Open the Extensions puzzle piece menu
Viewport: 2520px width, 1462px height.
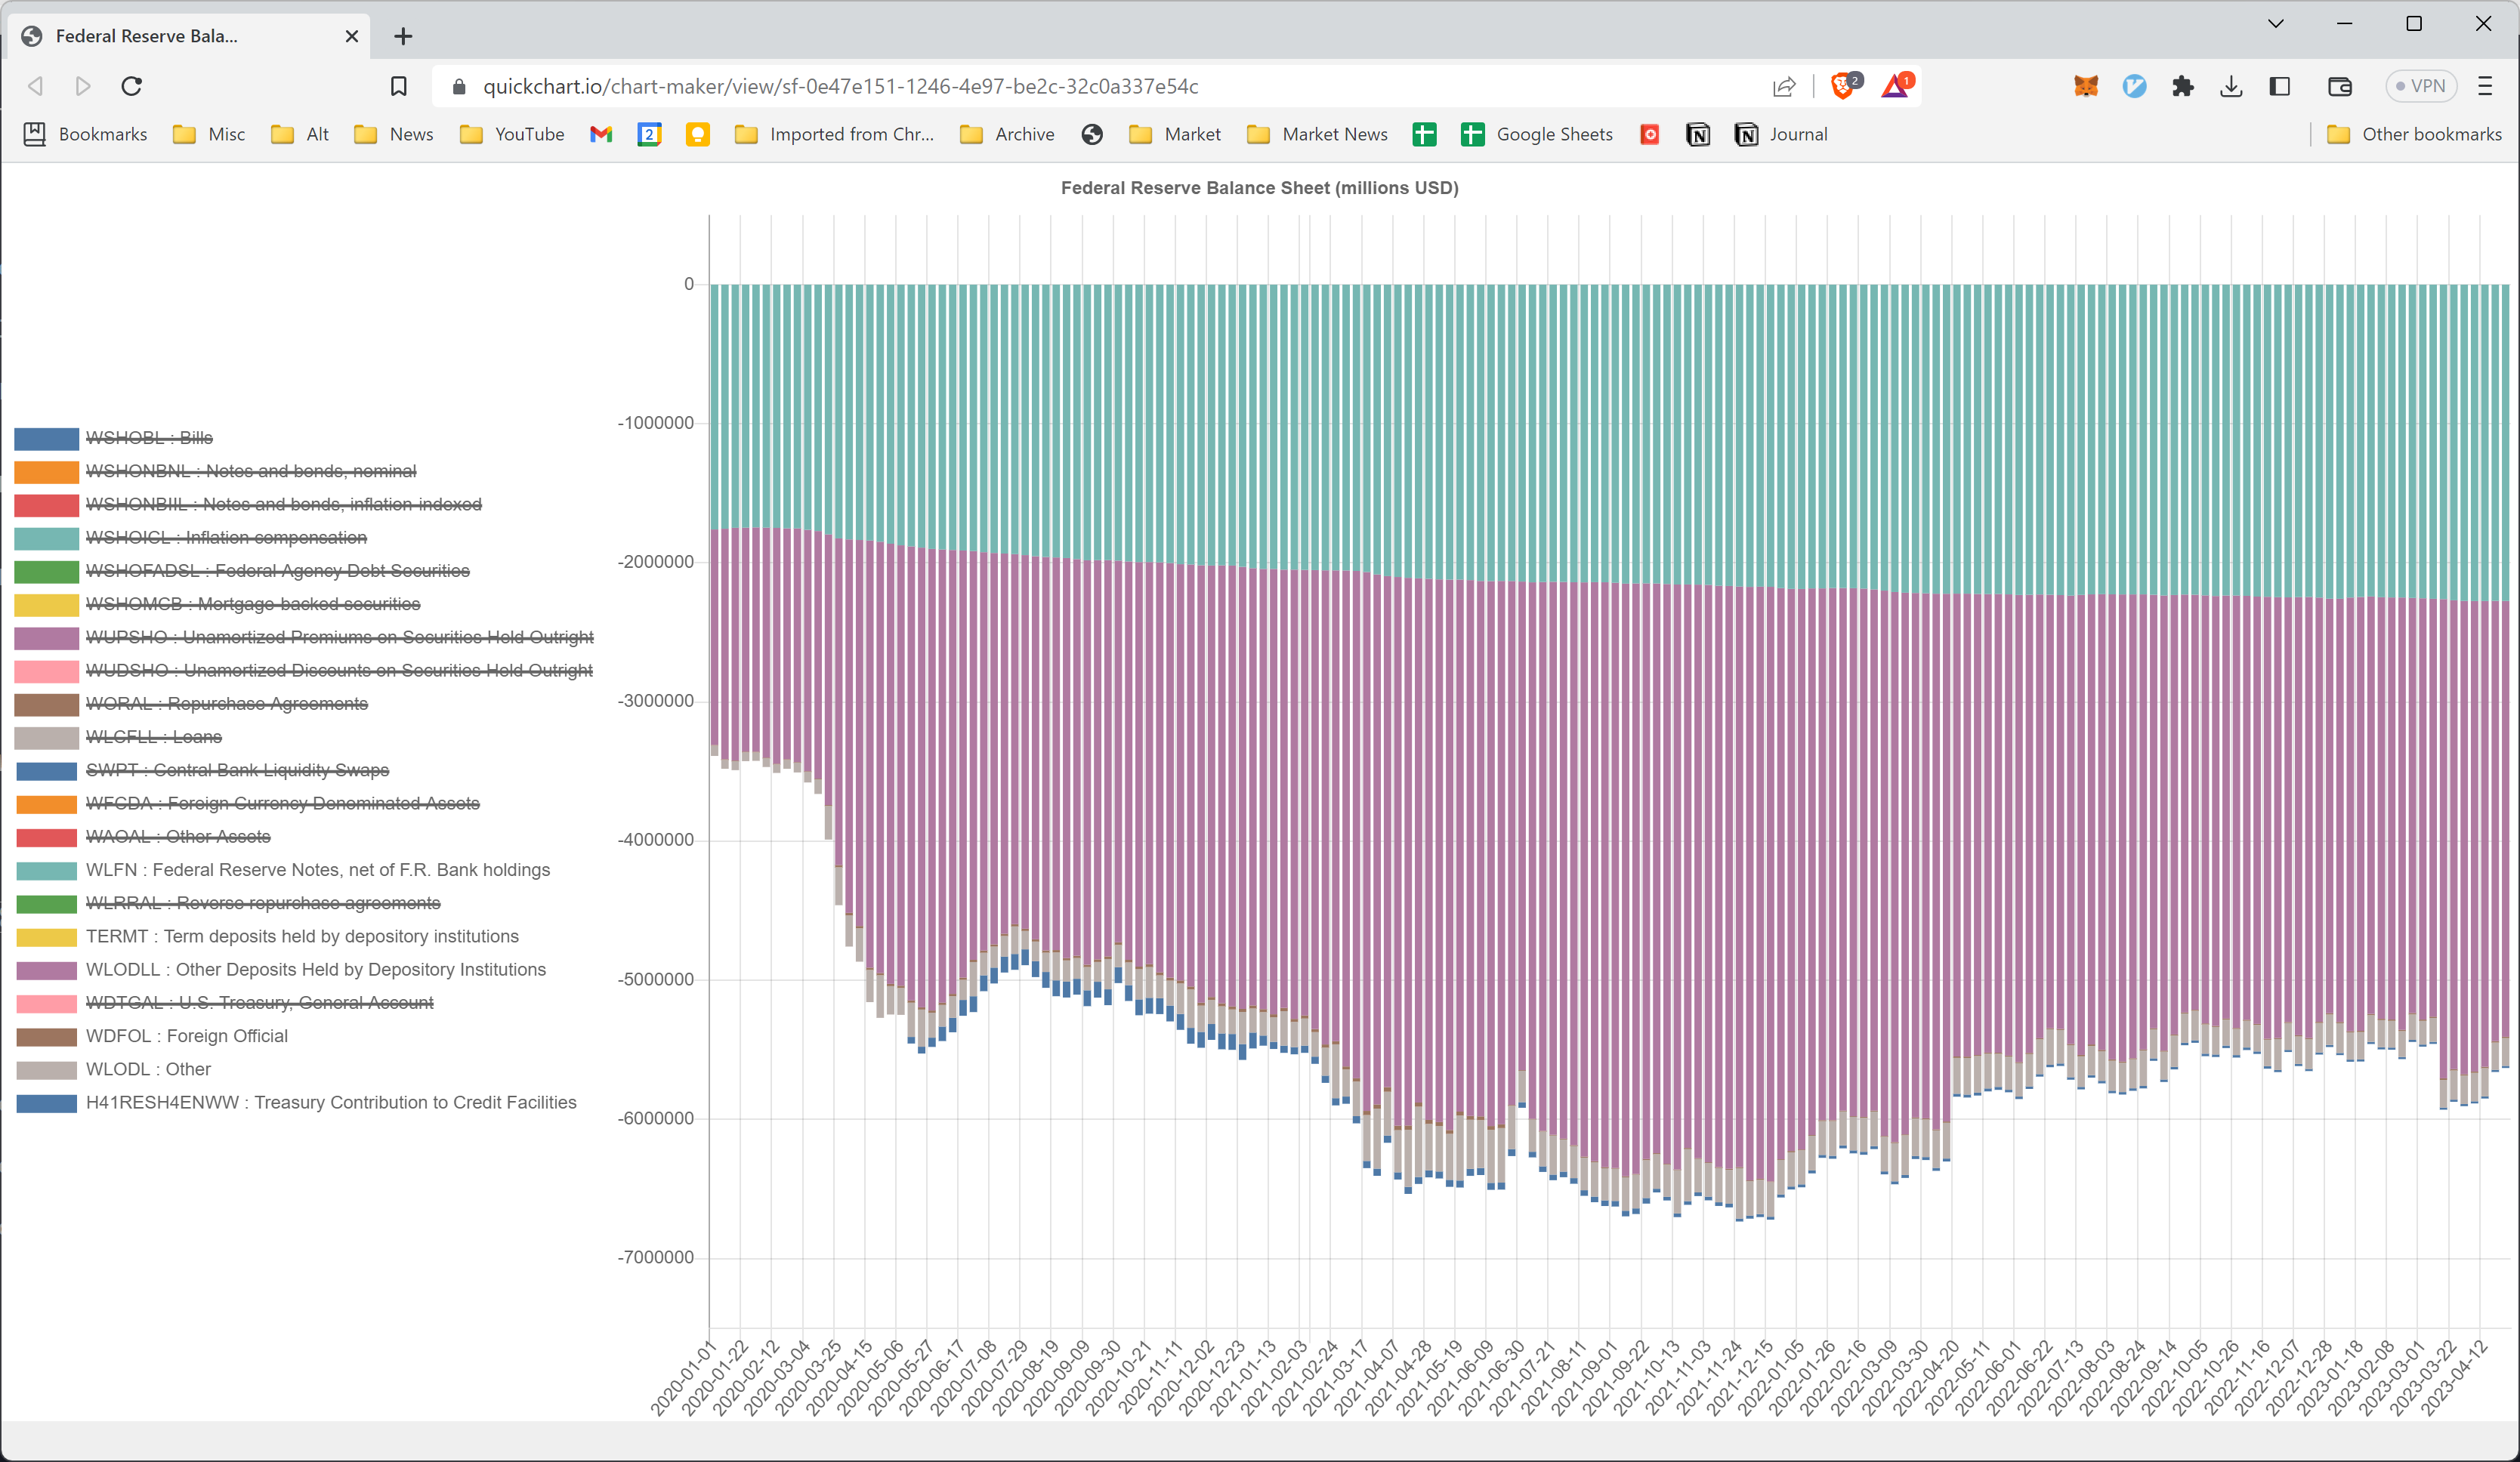[2182, 86]
